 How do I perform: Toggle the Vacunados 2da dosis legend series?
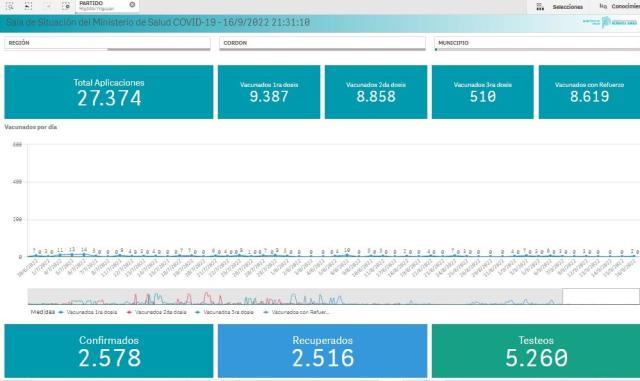pyautogui.click(x=157, y=312)
